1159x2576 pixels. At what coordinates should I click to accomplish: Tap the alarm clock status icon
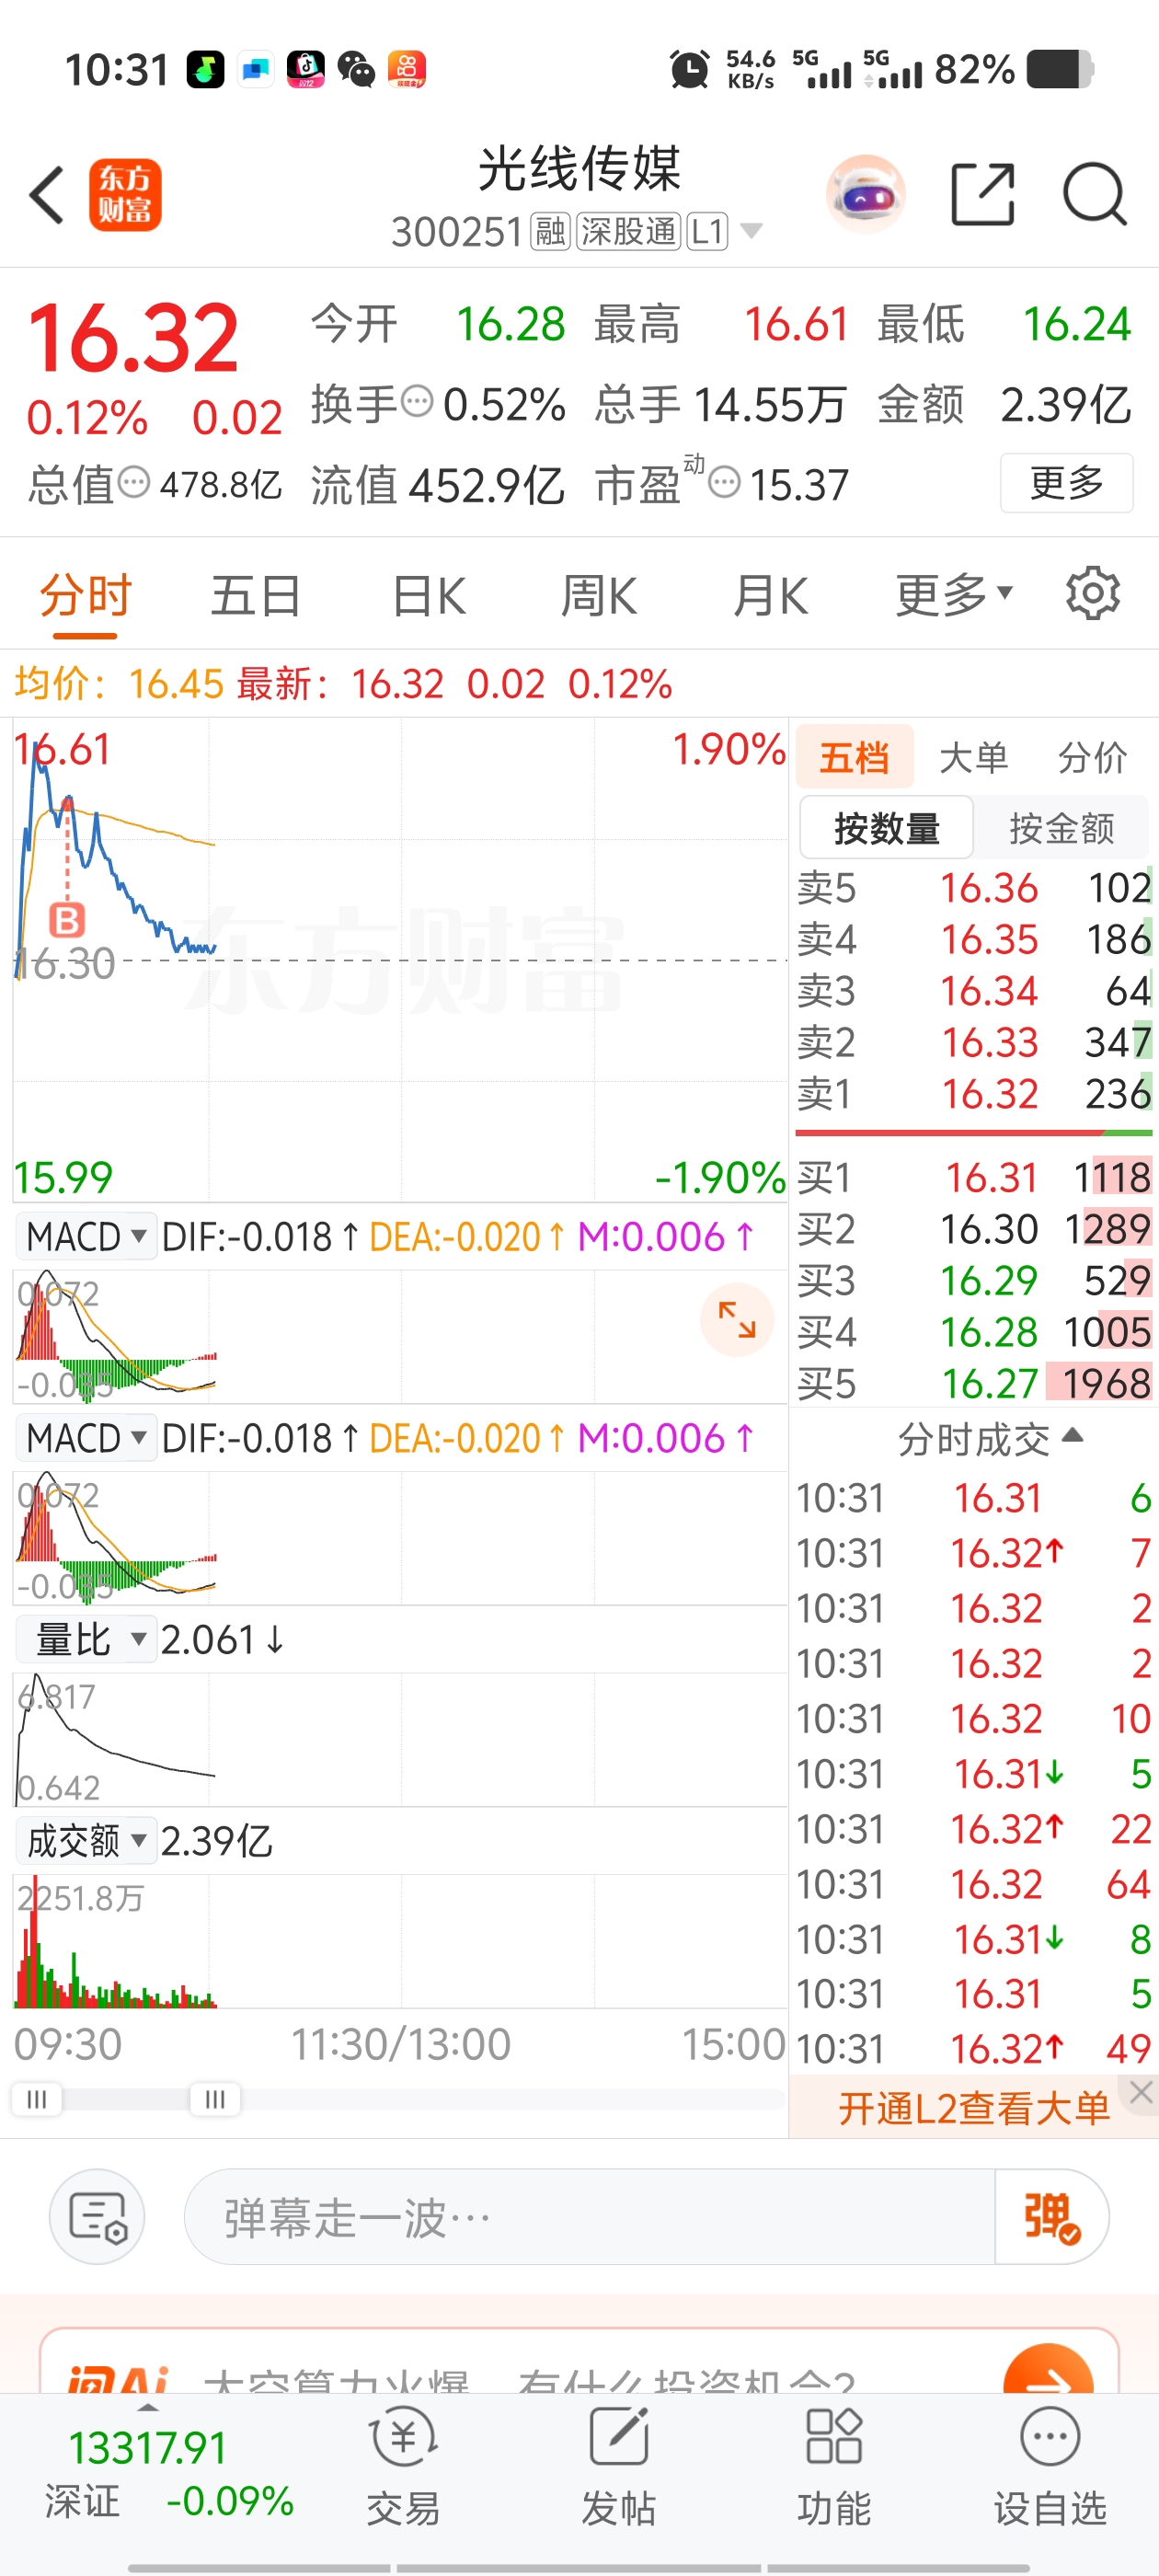point(690,70)
